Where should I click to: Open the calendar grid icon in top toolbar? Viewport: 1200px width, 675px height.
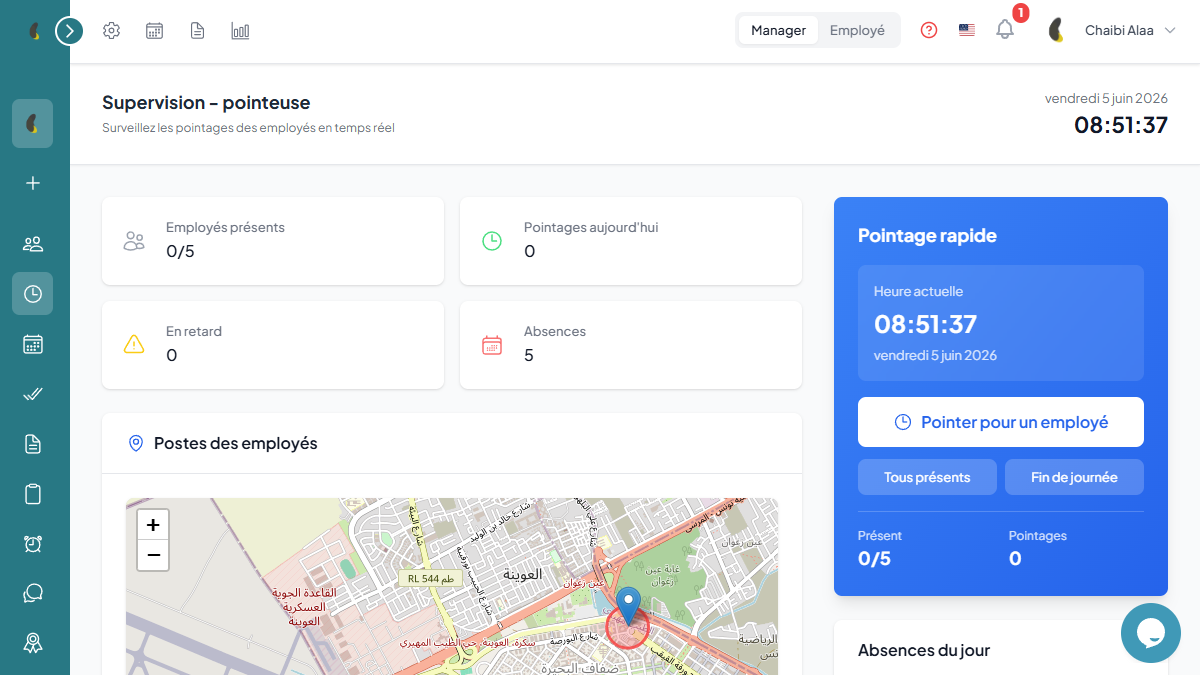click(x=155, y=31)
